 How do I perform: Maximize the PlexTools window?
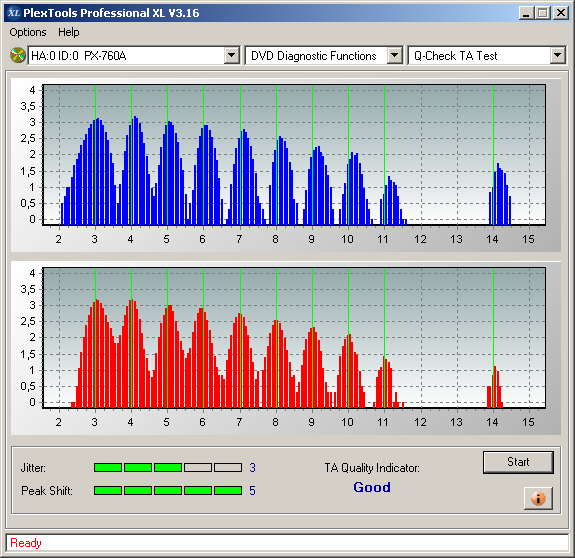click(543, 13)
